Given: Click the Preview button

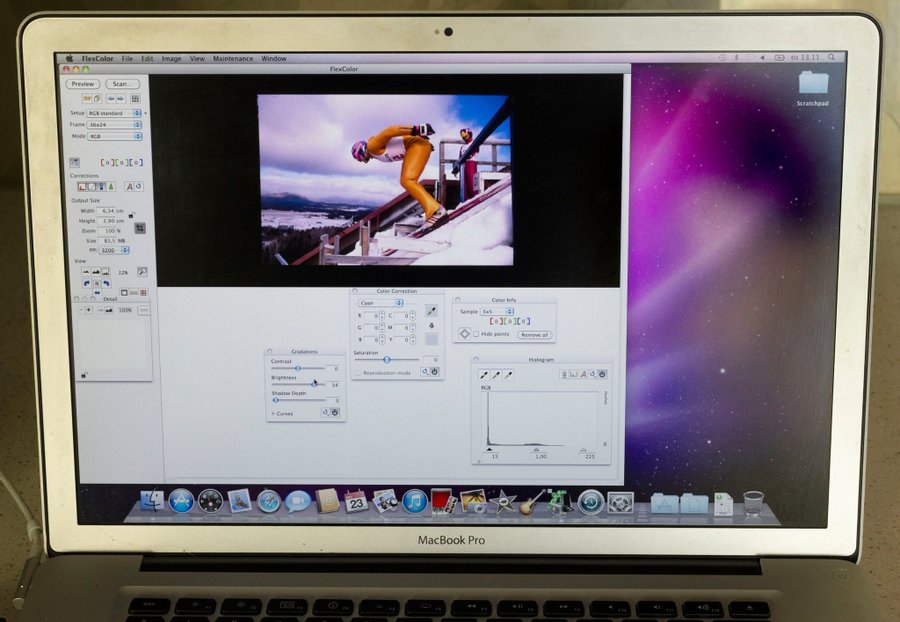Looking at the screenshot, I should tap(82, 84).
